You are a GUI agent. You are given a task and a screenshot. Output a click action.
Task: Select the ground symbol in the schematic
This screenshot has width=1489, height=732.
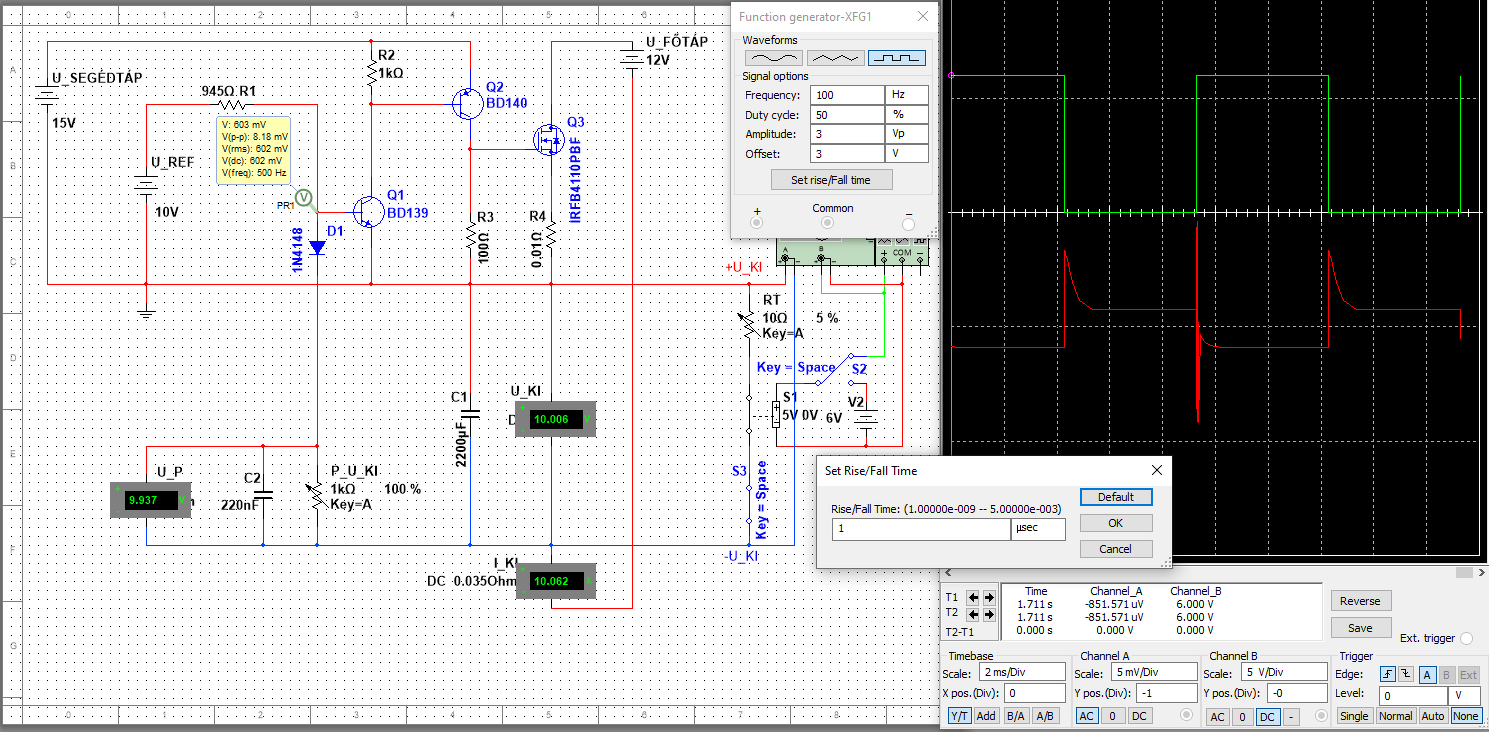[x=147, y=310]
